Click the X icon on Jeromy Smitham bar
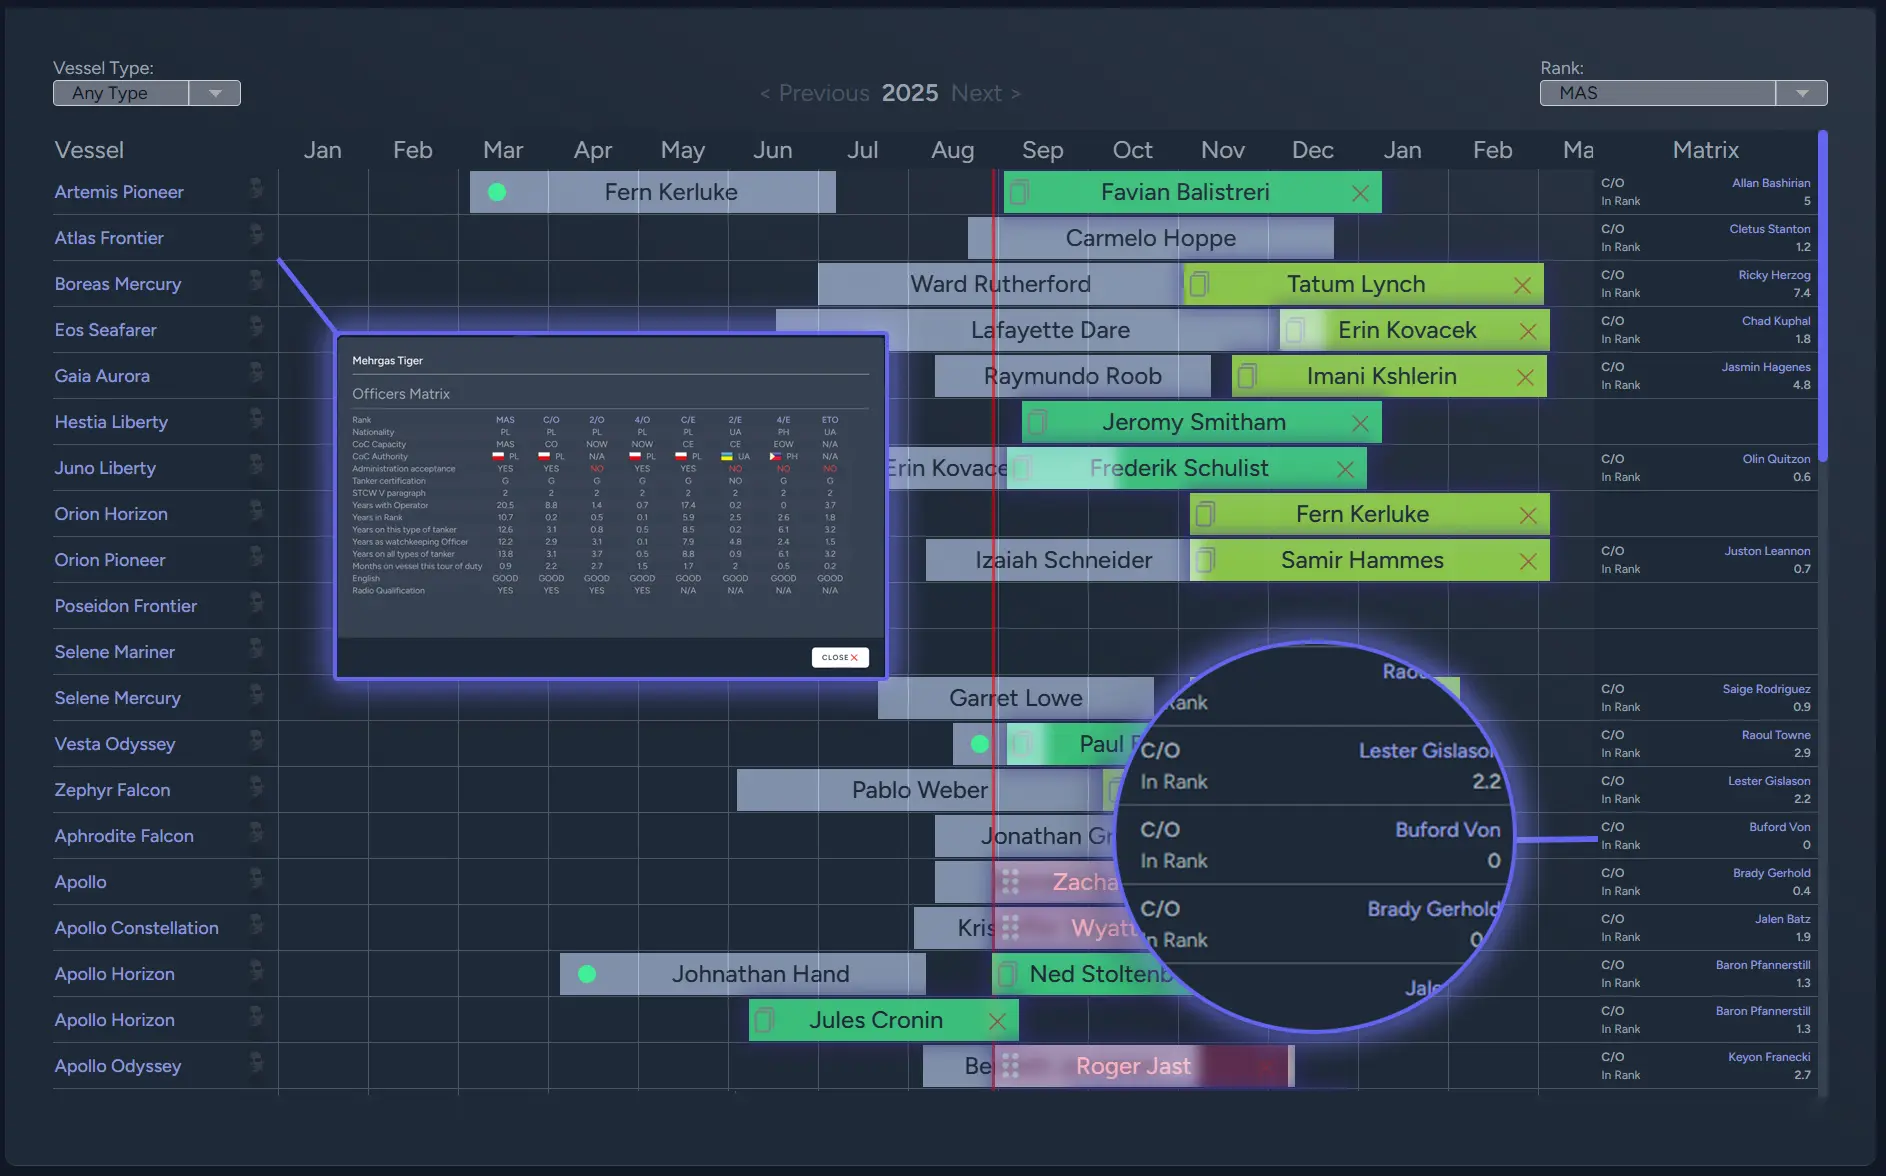Screen dimensions: 1886x1176 coord(1360,423)
